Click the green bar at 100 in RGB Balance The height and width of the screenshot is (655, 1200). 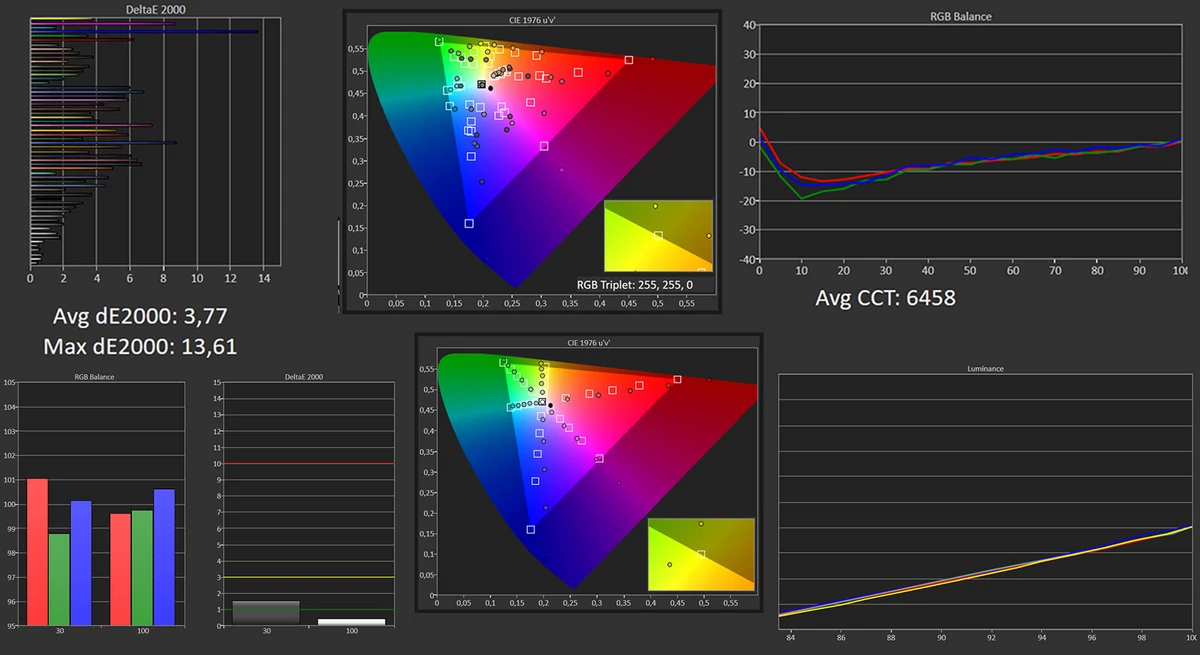point(142,567)
